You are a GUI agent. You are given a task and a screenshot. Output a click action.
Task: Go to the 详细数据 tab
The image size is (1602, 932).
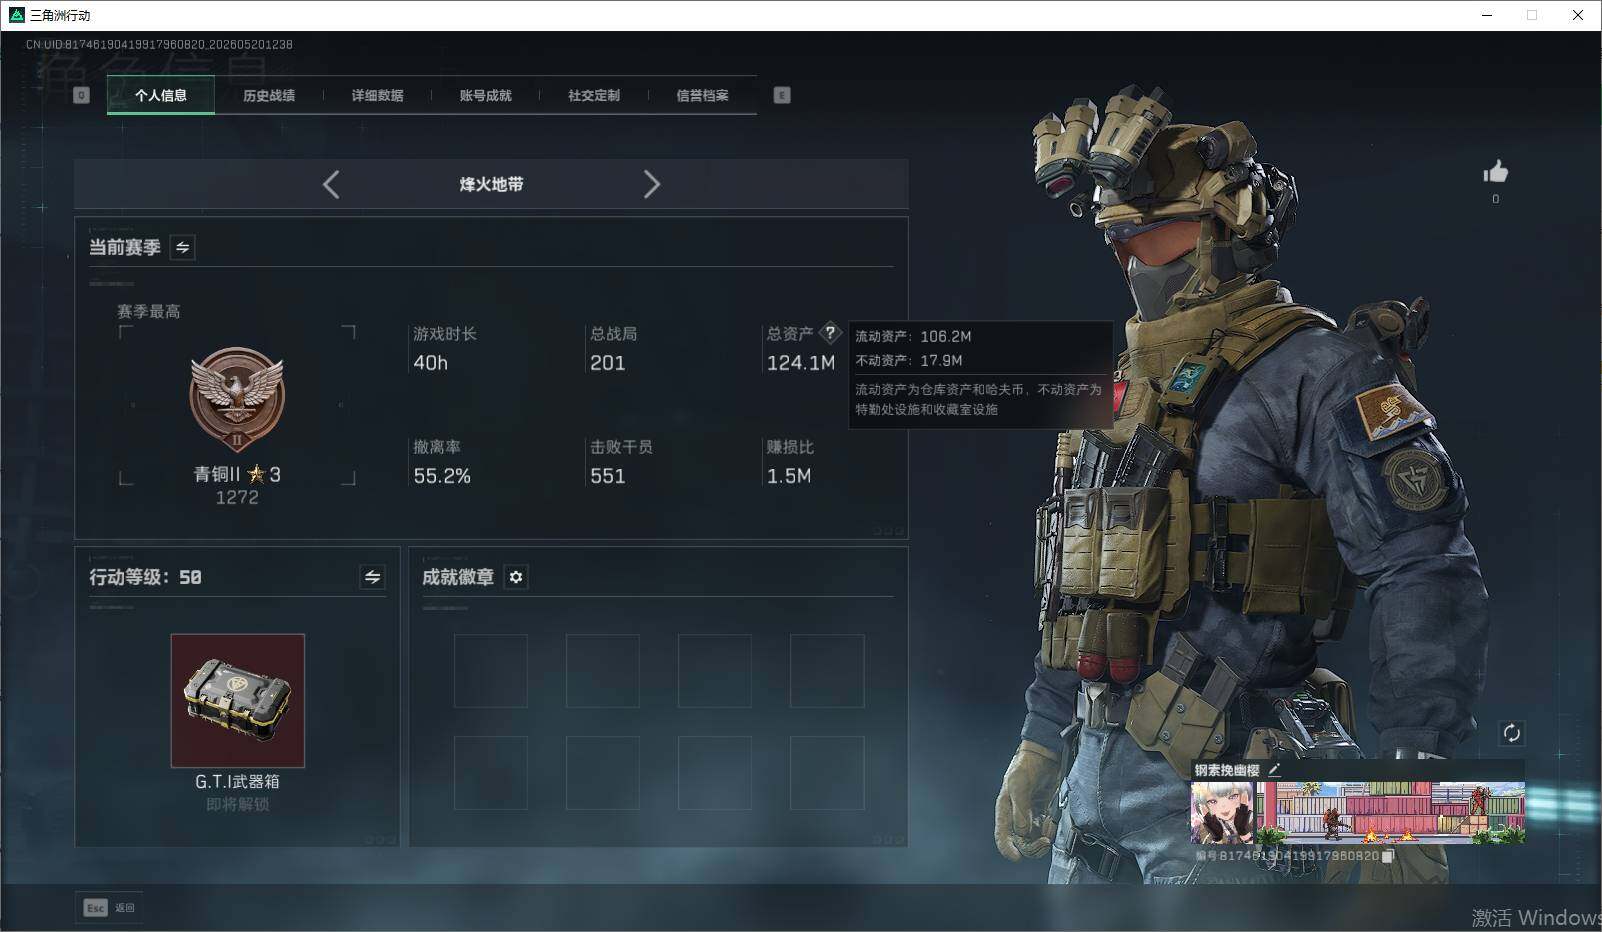click(377, 95)
